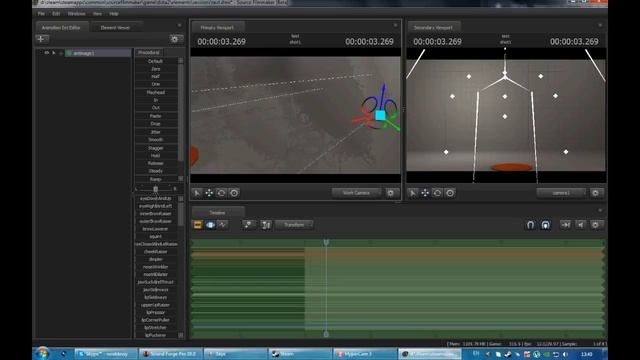Open Primary Viewport gear settings
Viewport: 640px width, 360px height.
click(x=391, y=193)
